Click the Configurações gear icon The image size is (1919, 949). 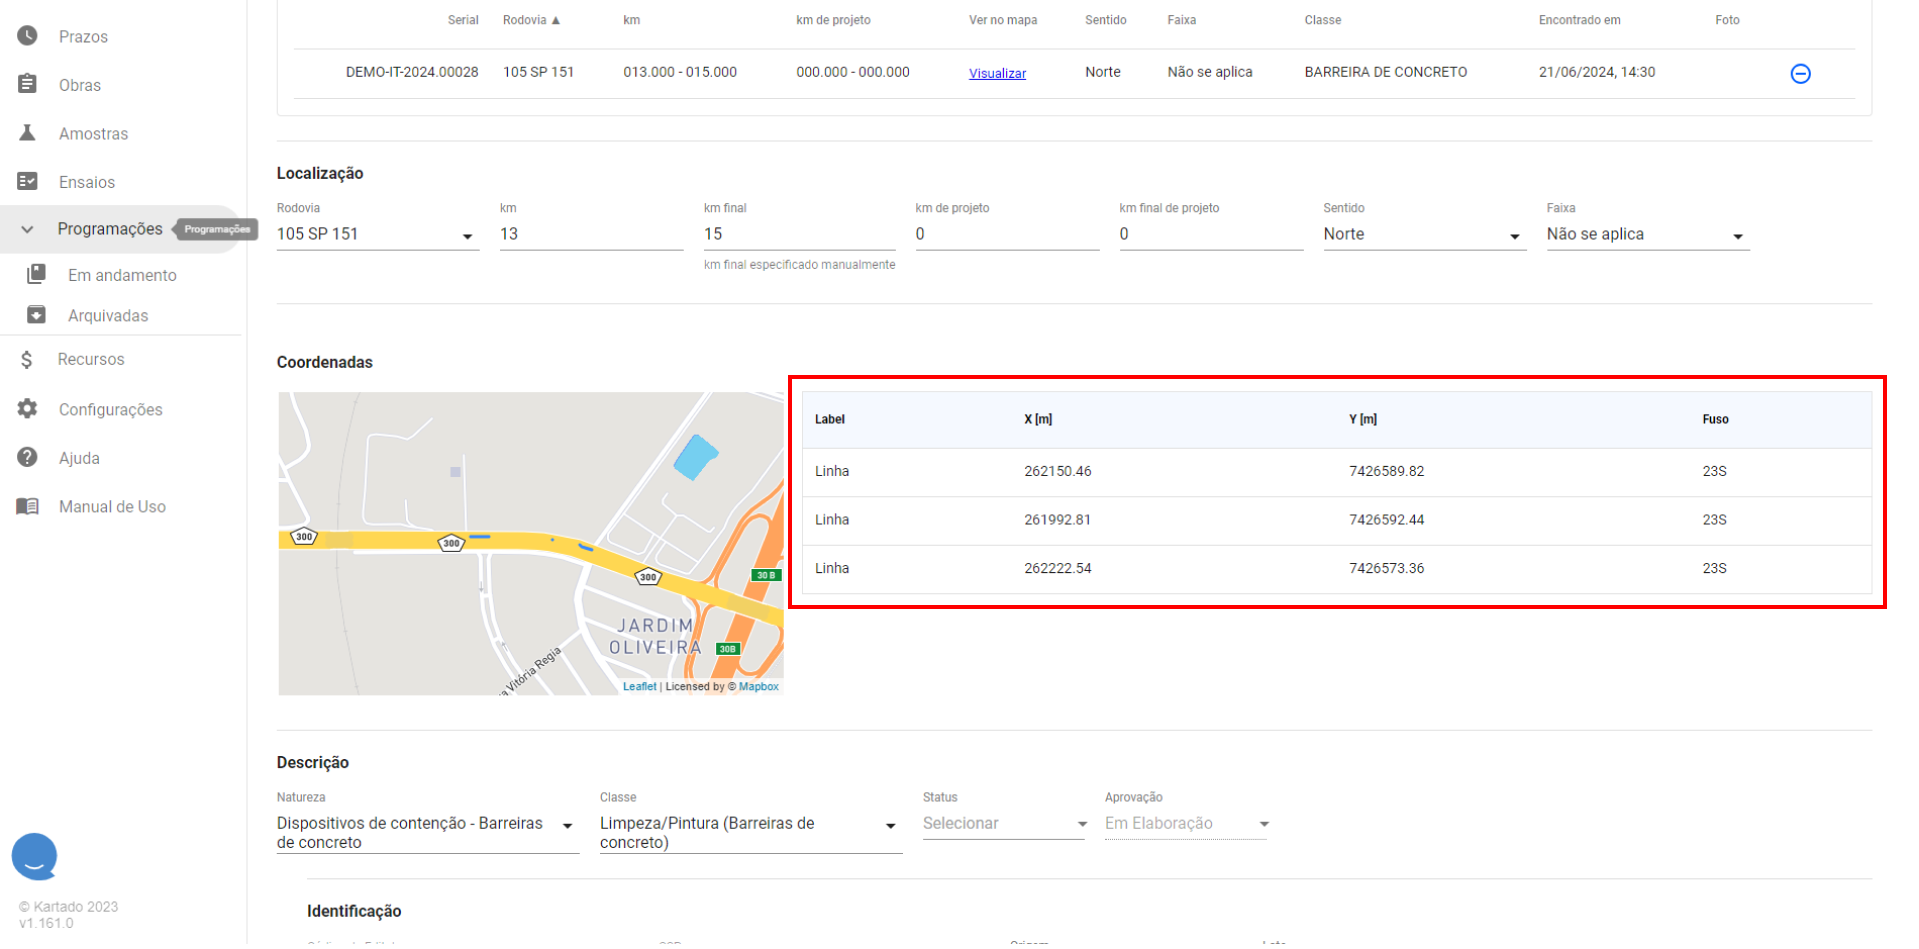(27, 409)
